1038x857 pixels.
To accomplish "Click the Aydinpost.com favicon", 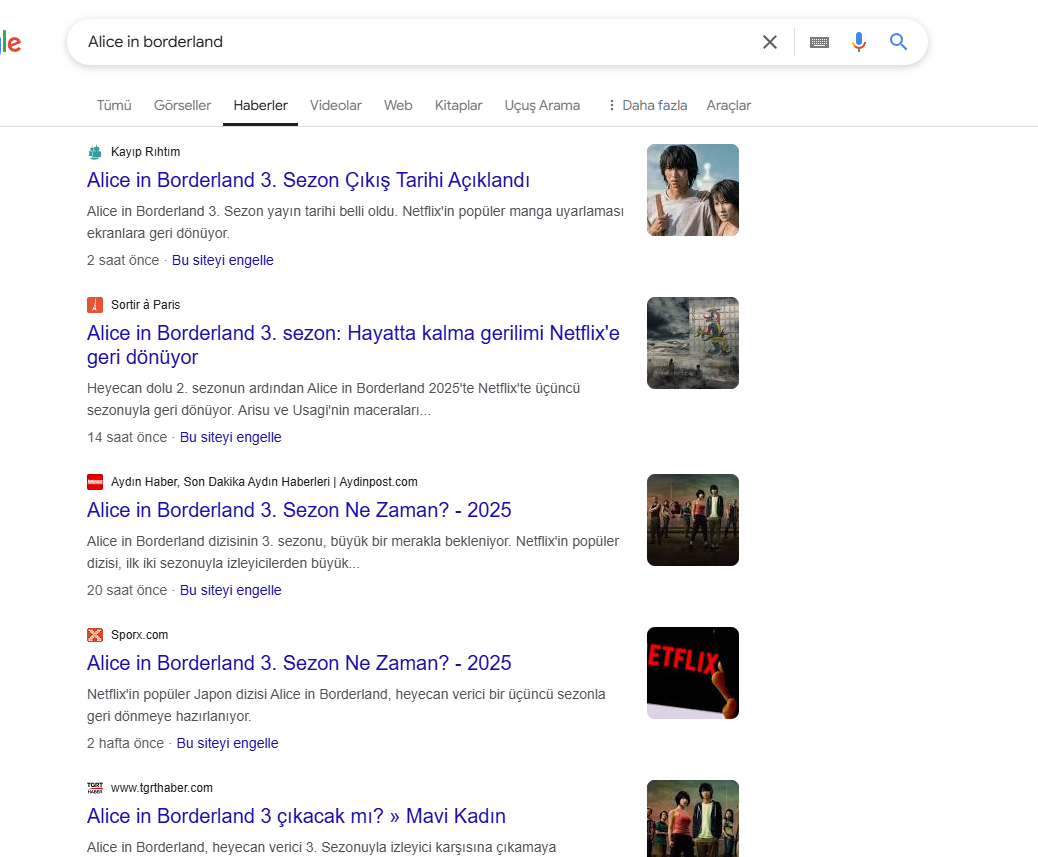I will 95,482.
